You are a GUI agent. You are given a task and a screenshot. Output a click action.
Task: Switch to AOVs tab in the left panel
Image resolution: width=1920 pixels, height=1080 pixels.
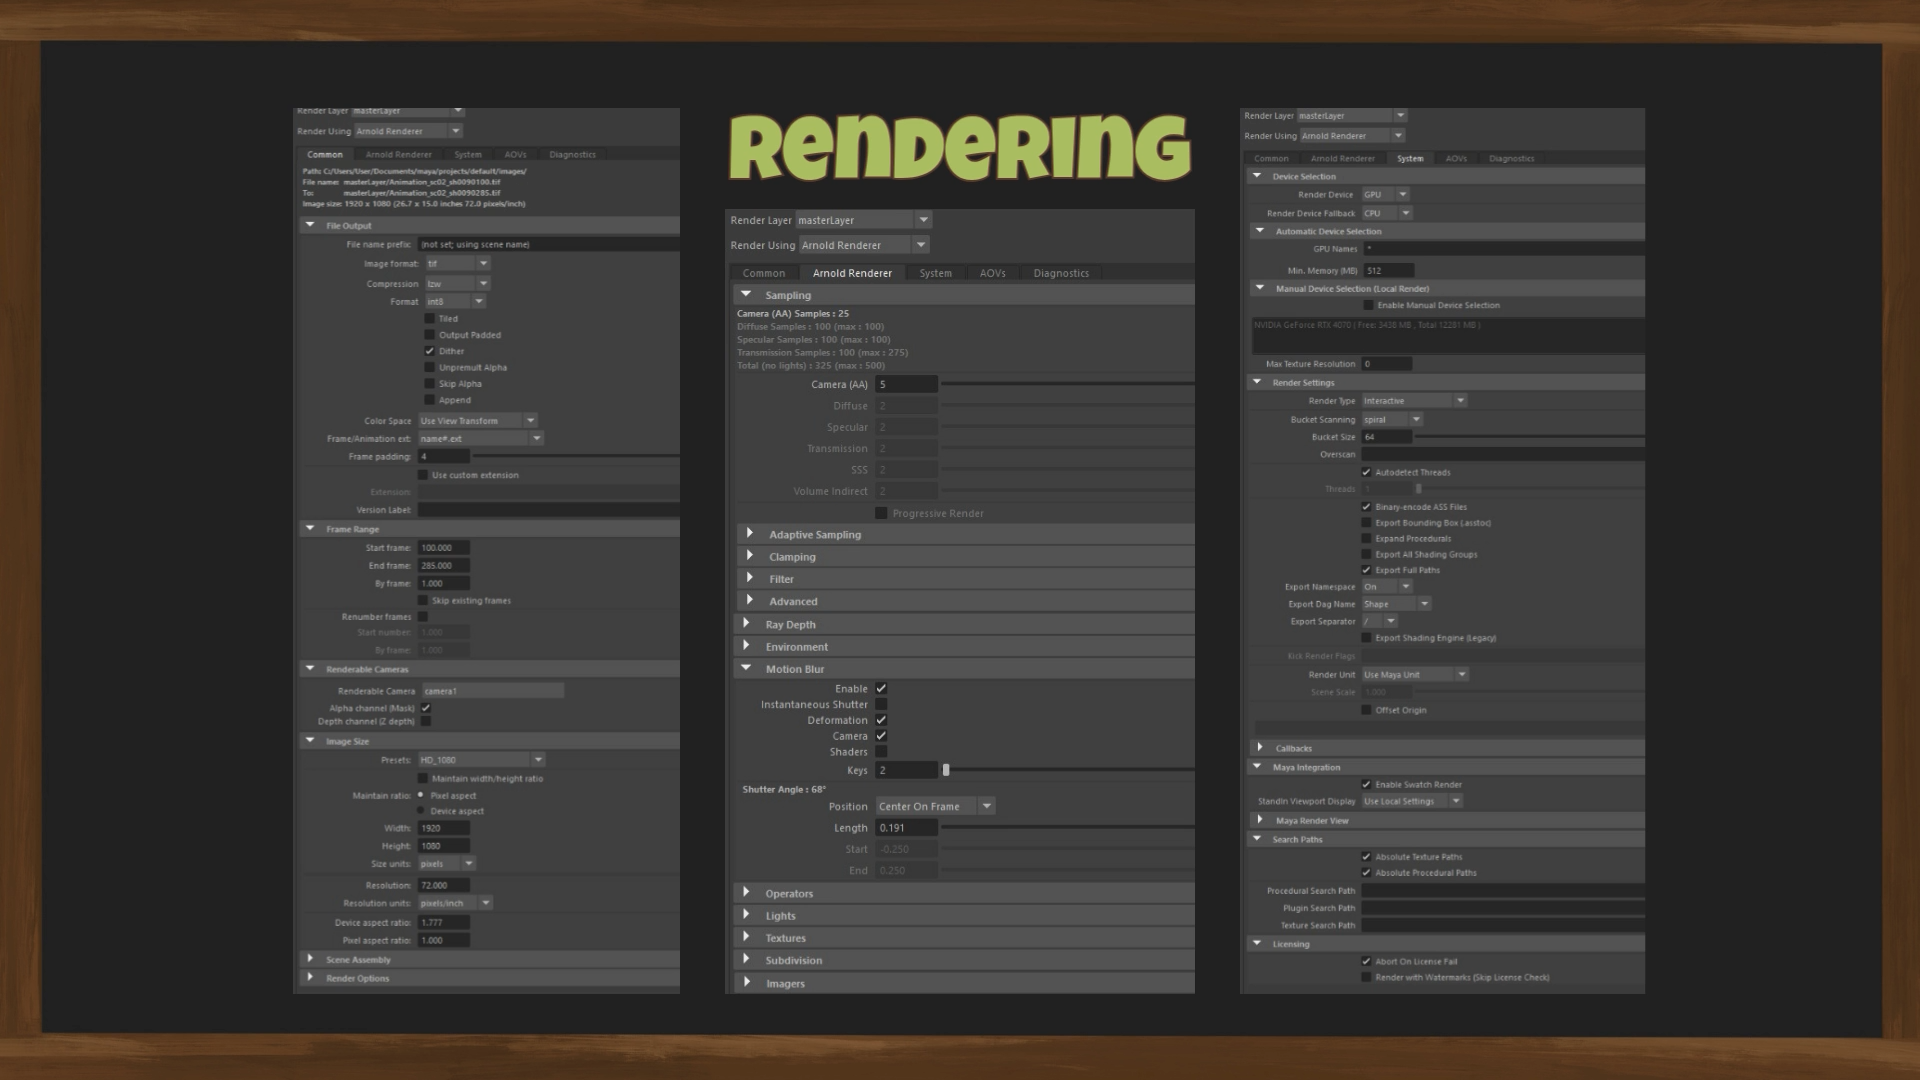coord(515,155)
